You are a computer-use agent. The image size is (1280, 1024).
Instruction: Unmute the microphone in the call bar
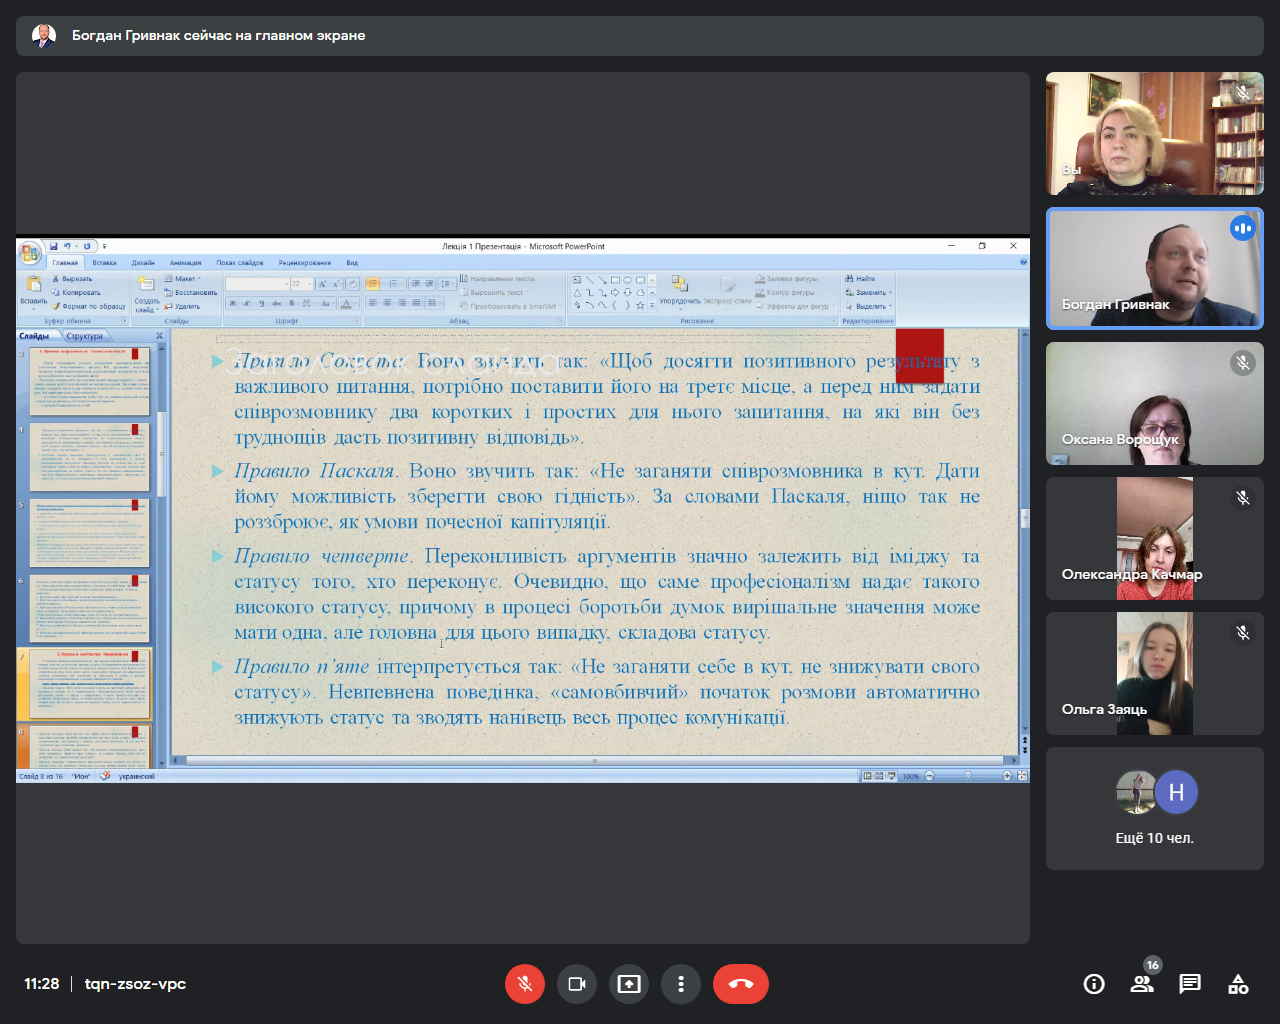click(x=525, y=984)
